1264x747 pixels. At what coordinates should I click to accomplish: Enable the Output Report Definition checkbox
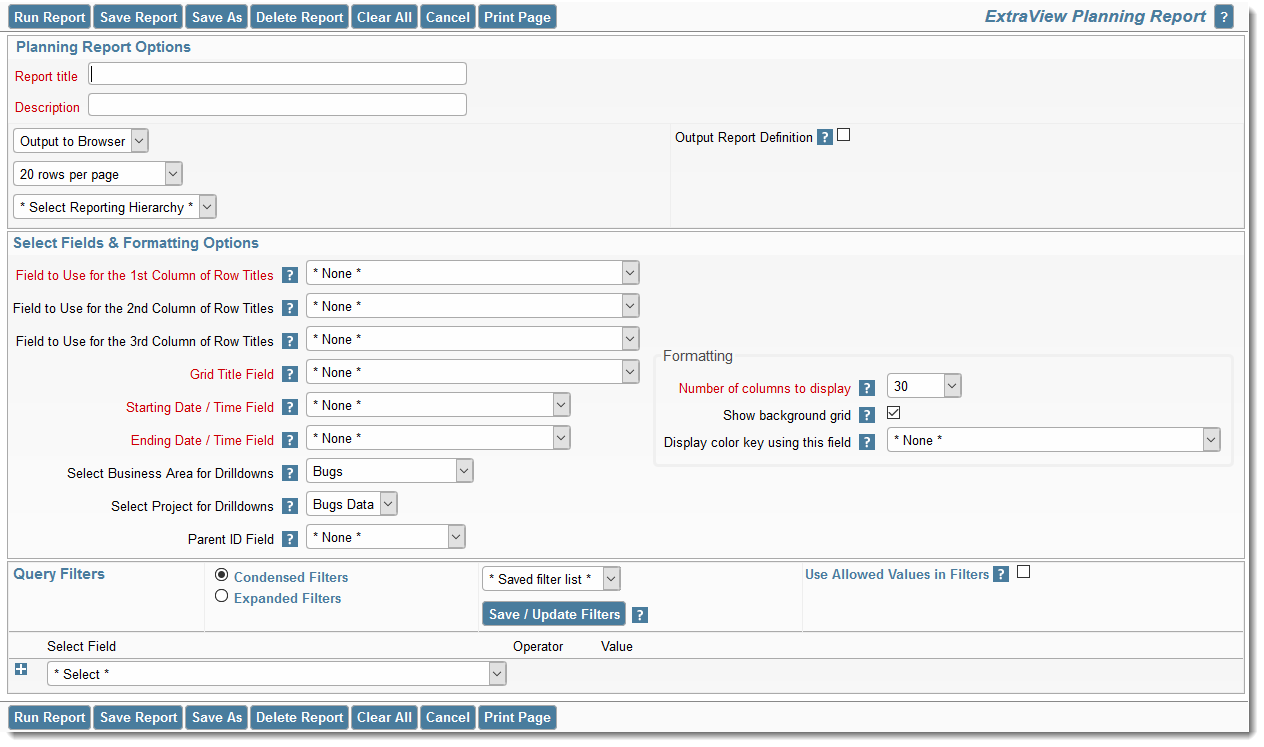click(843, 136)
